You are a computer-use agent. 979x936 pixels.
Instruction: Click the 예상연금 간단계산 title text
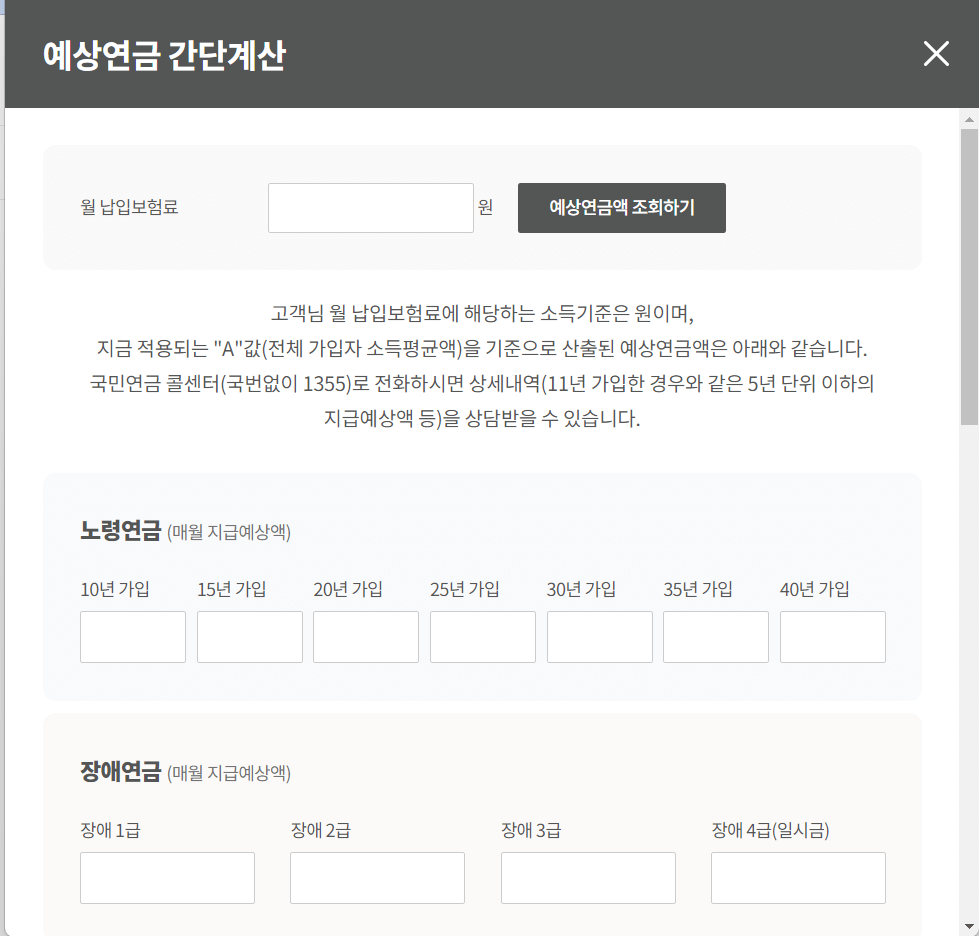coord(164,55)
